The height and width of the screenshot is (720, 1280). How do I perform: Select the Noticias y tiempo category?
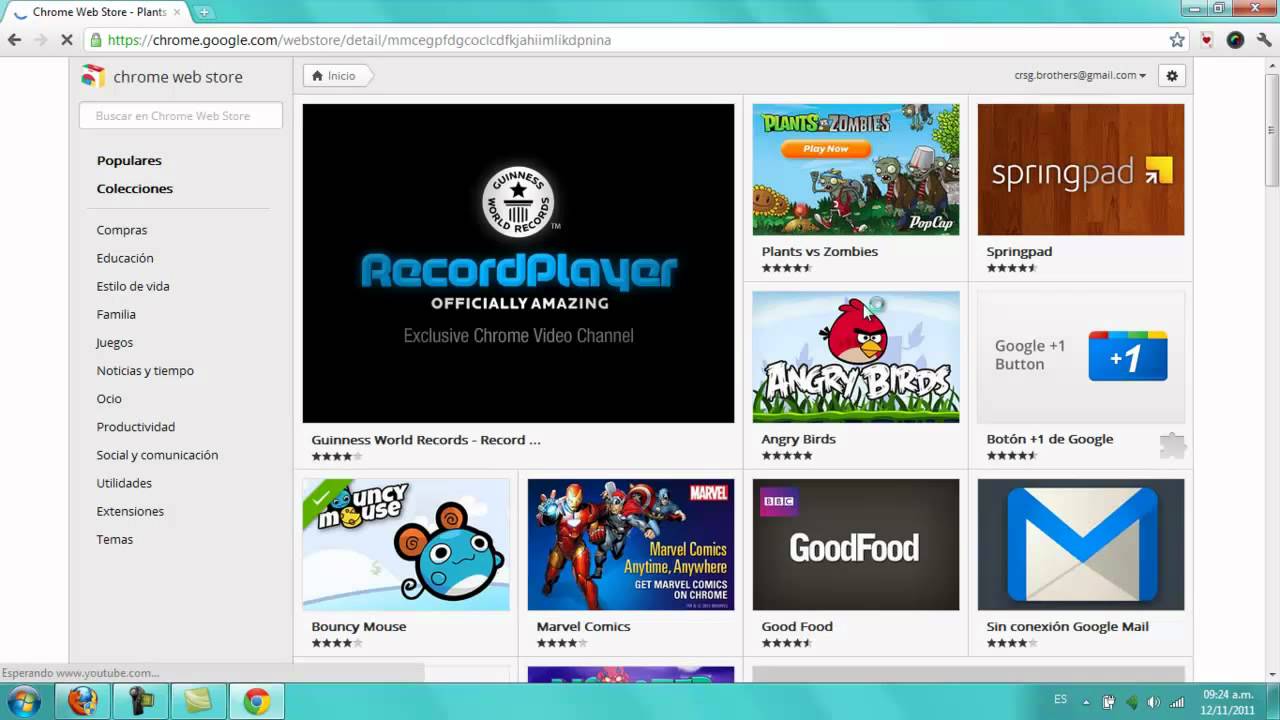click(145, 371)
